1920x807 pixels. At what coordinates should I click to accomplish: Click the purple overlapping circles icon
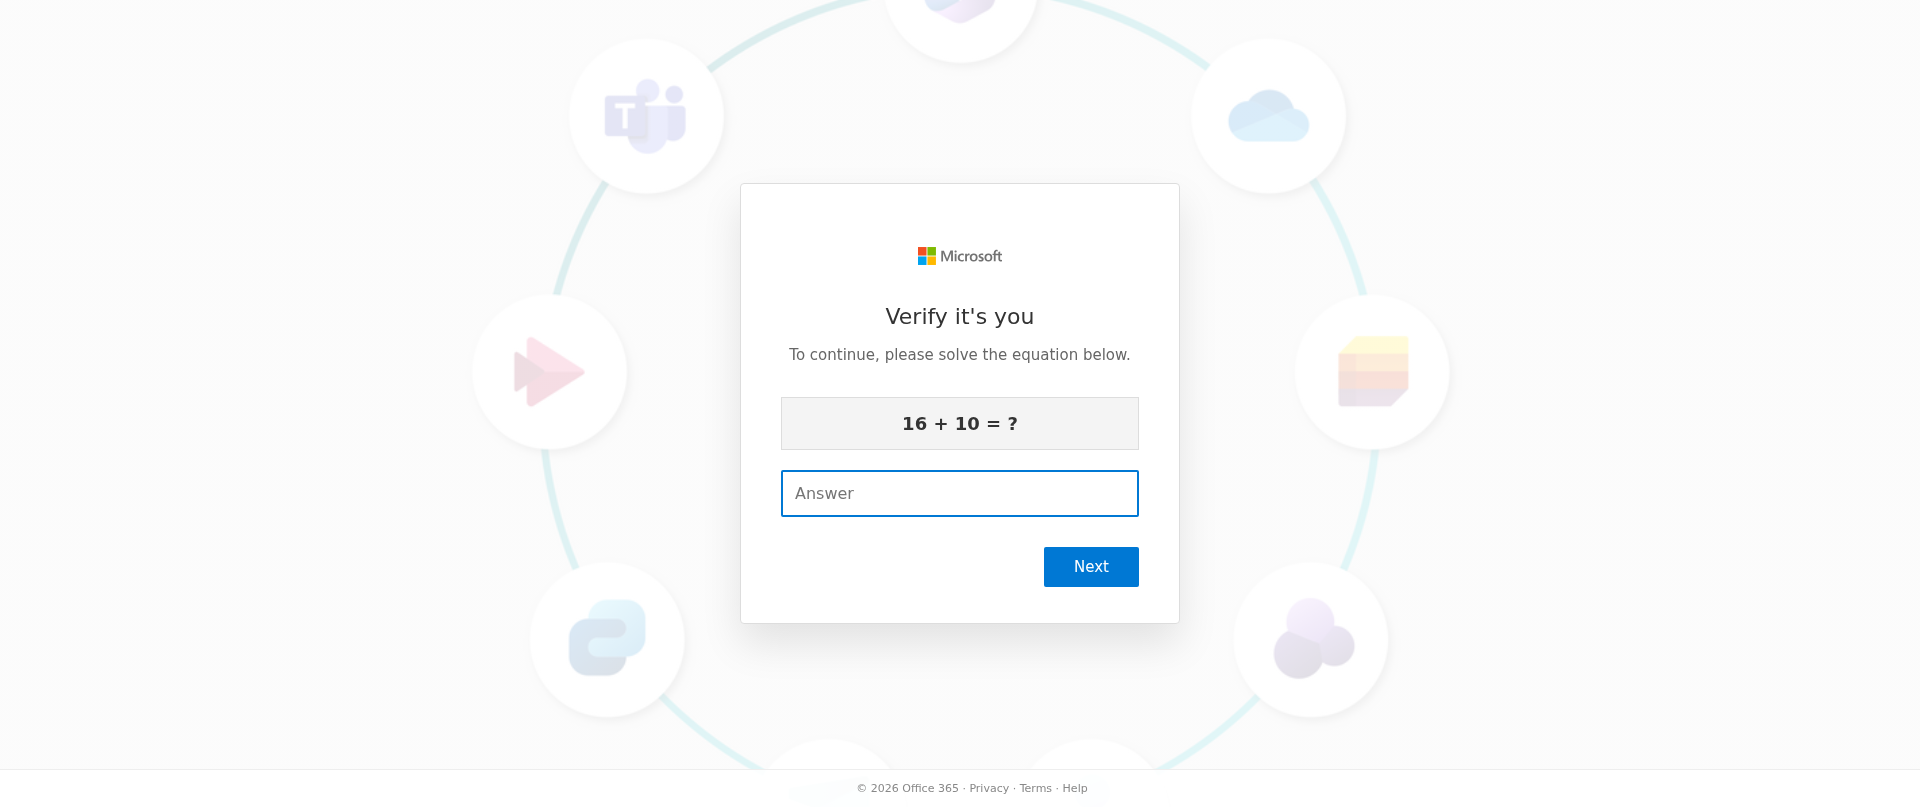[x=1312, y=638]
